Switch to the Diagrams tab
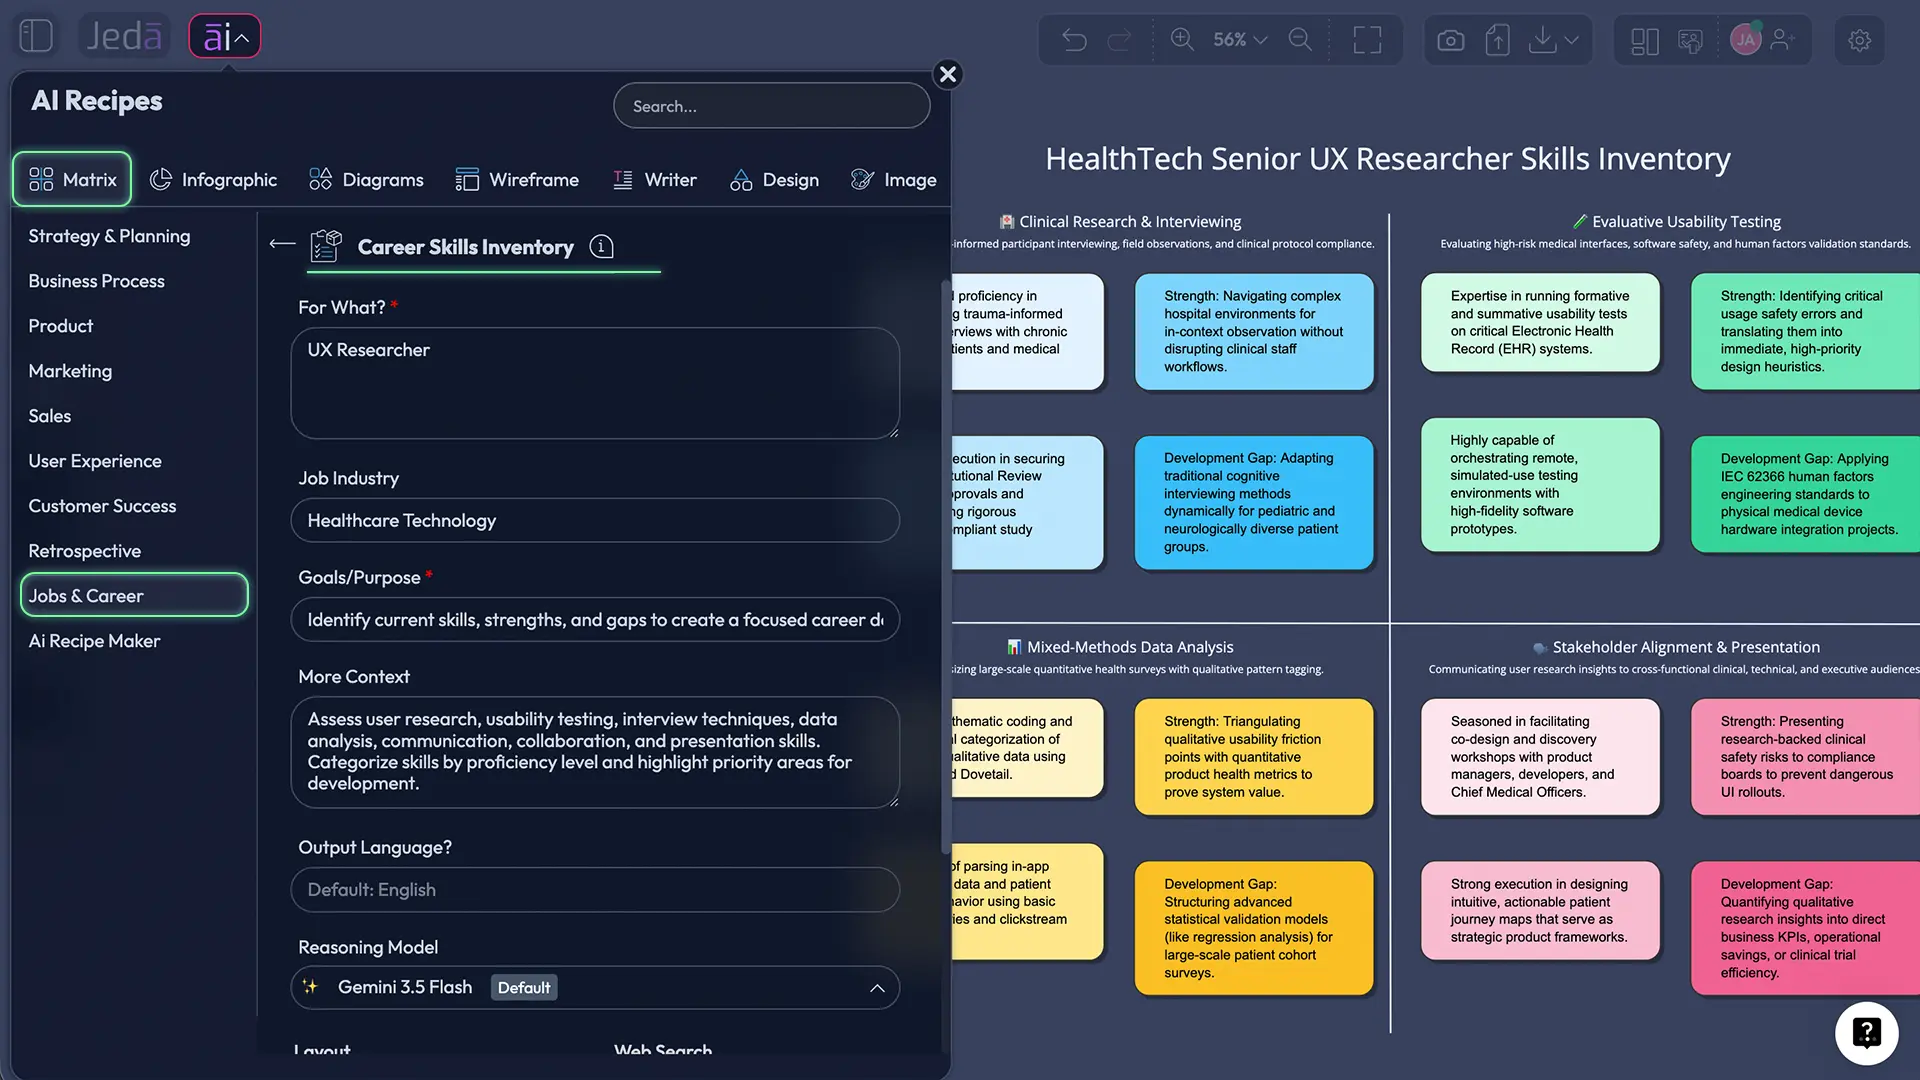Image resolution: width=1920 pixels, height=1080 pixels. point(366,180)
